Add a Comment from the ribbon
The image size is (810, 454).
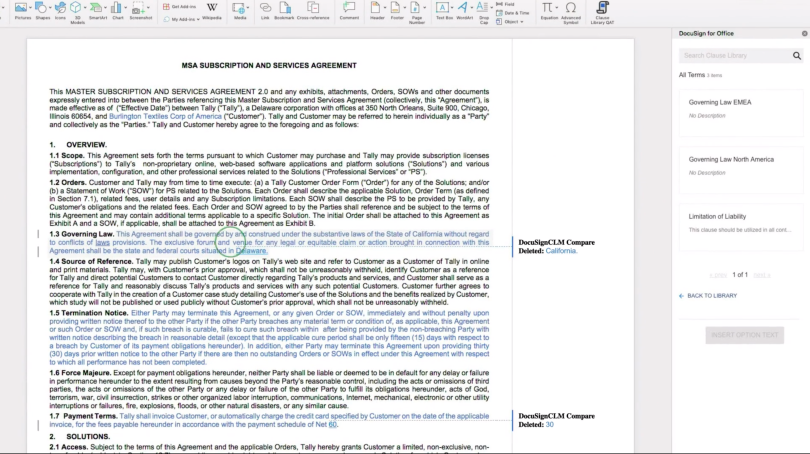[349, 9]
